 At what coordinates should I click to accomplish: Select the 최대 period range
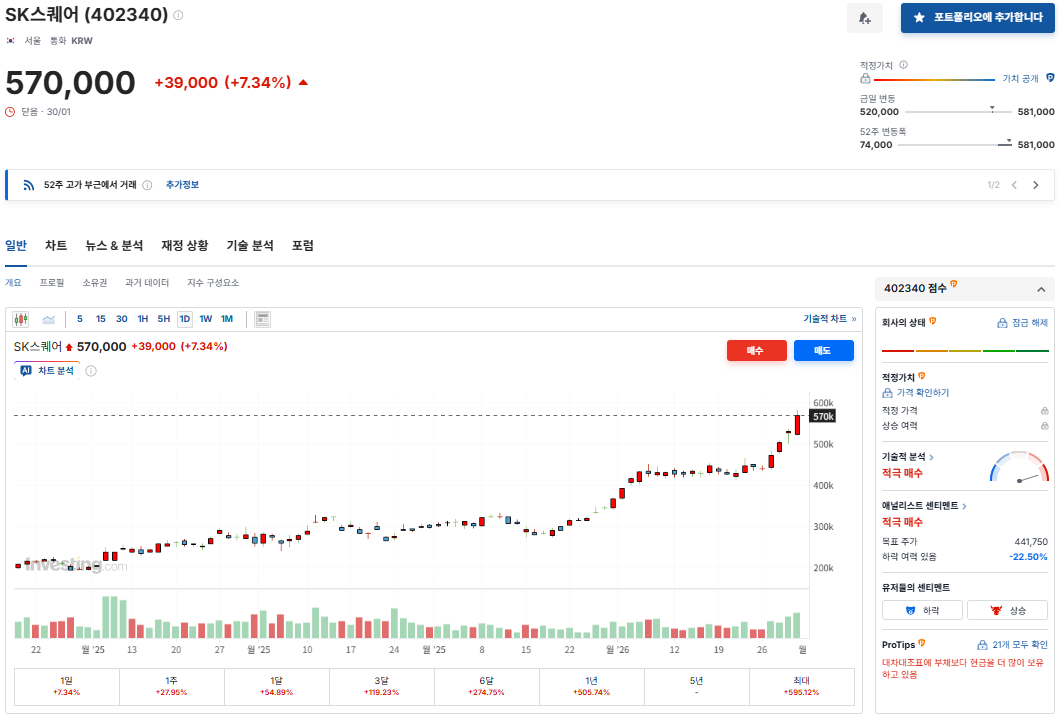pyautogui.click(x=802, y=686)
